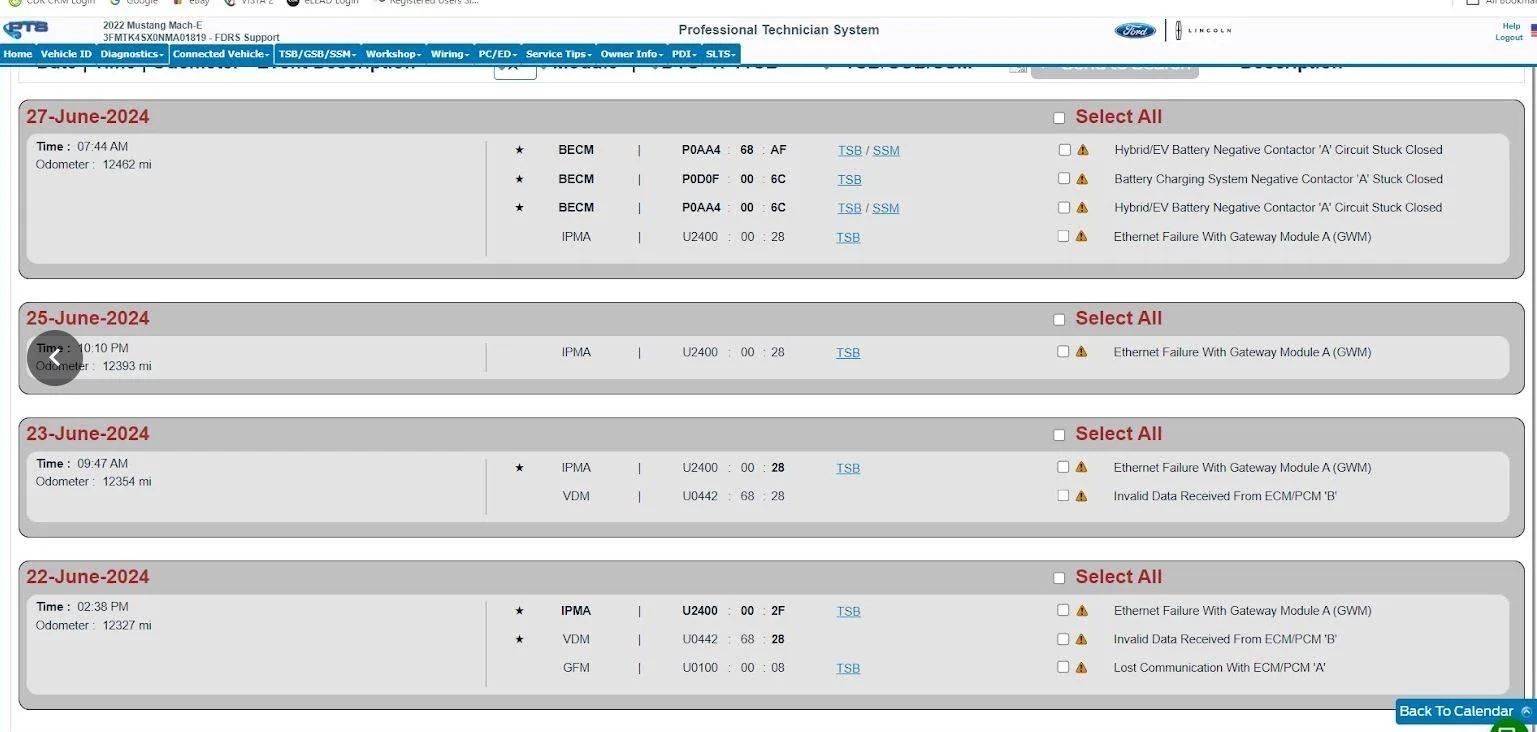Click the Back To Calendar button
Viewport: 1537px width, 732px height.
[x=1465, y=711]
